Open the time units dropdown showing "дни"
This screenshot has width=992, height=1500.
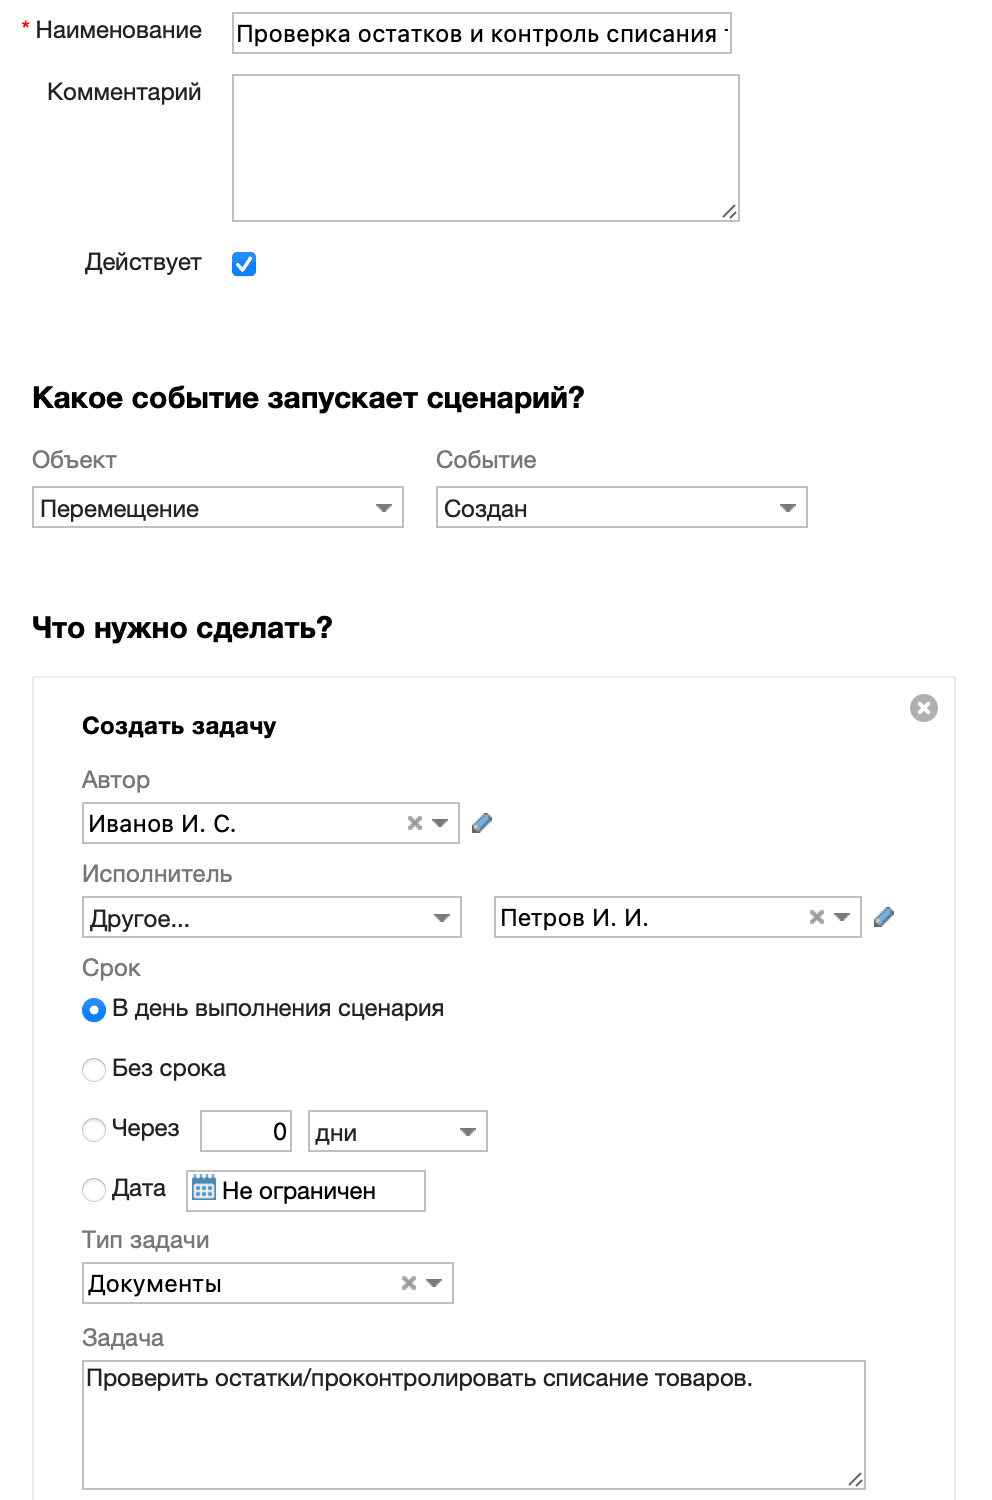click(x=396, y=1130)
